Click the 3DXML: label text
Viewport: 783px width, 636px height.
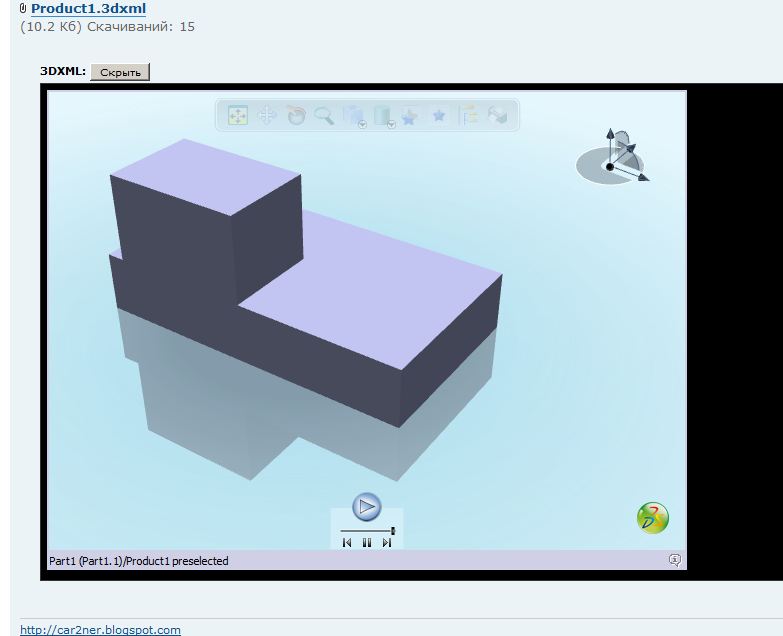click(63, 71)
